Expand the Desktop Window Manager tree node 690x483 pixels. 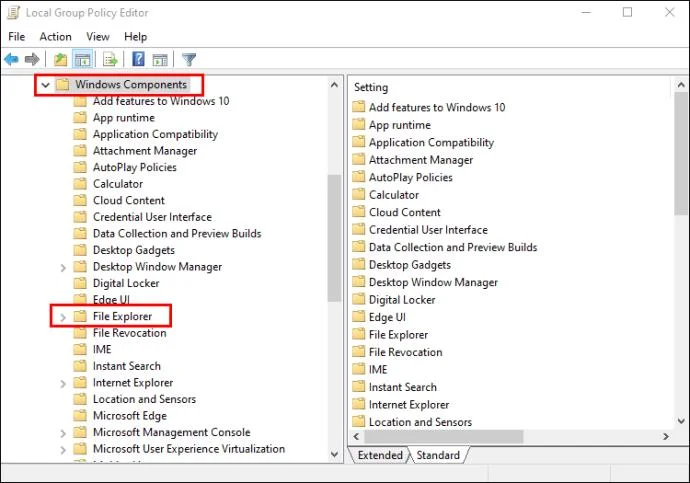[x=63, y=267]
